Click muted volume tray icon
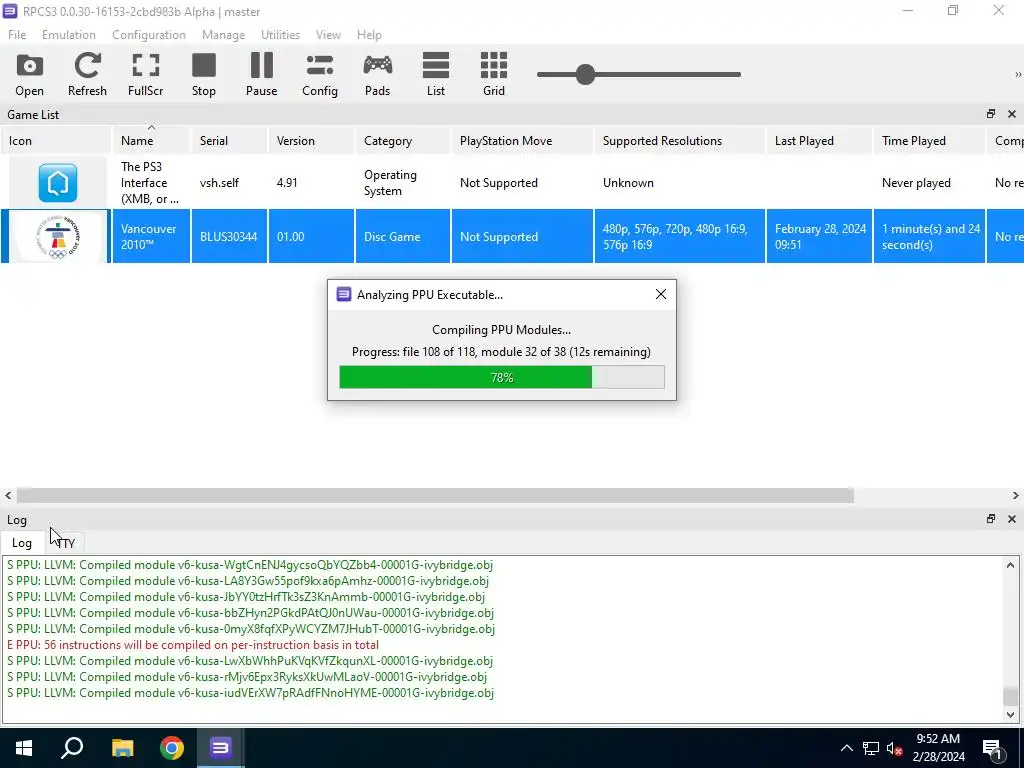The width and height of the screenshot is (1024, 768). point(895,748)
